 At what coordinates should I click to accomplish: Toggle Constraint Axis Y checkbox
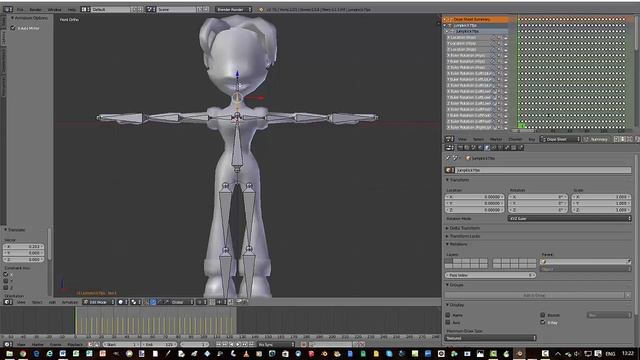[6, 281]
